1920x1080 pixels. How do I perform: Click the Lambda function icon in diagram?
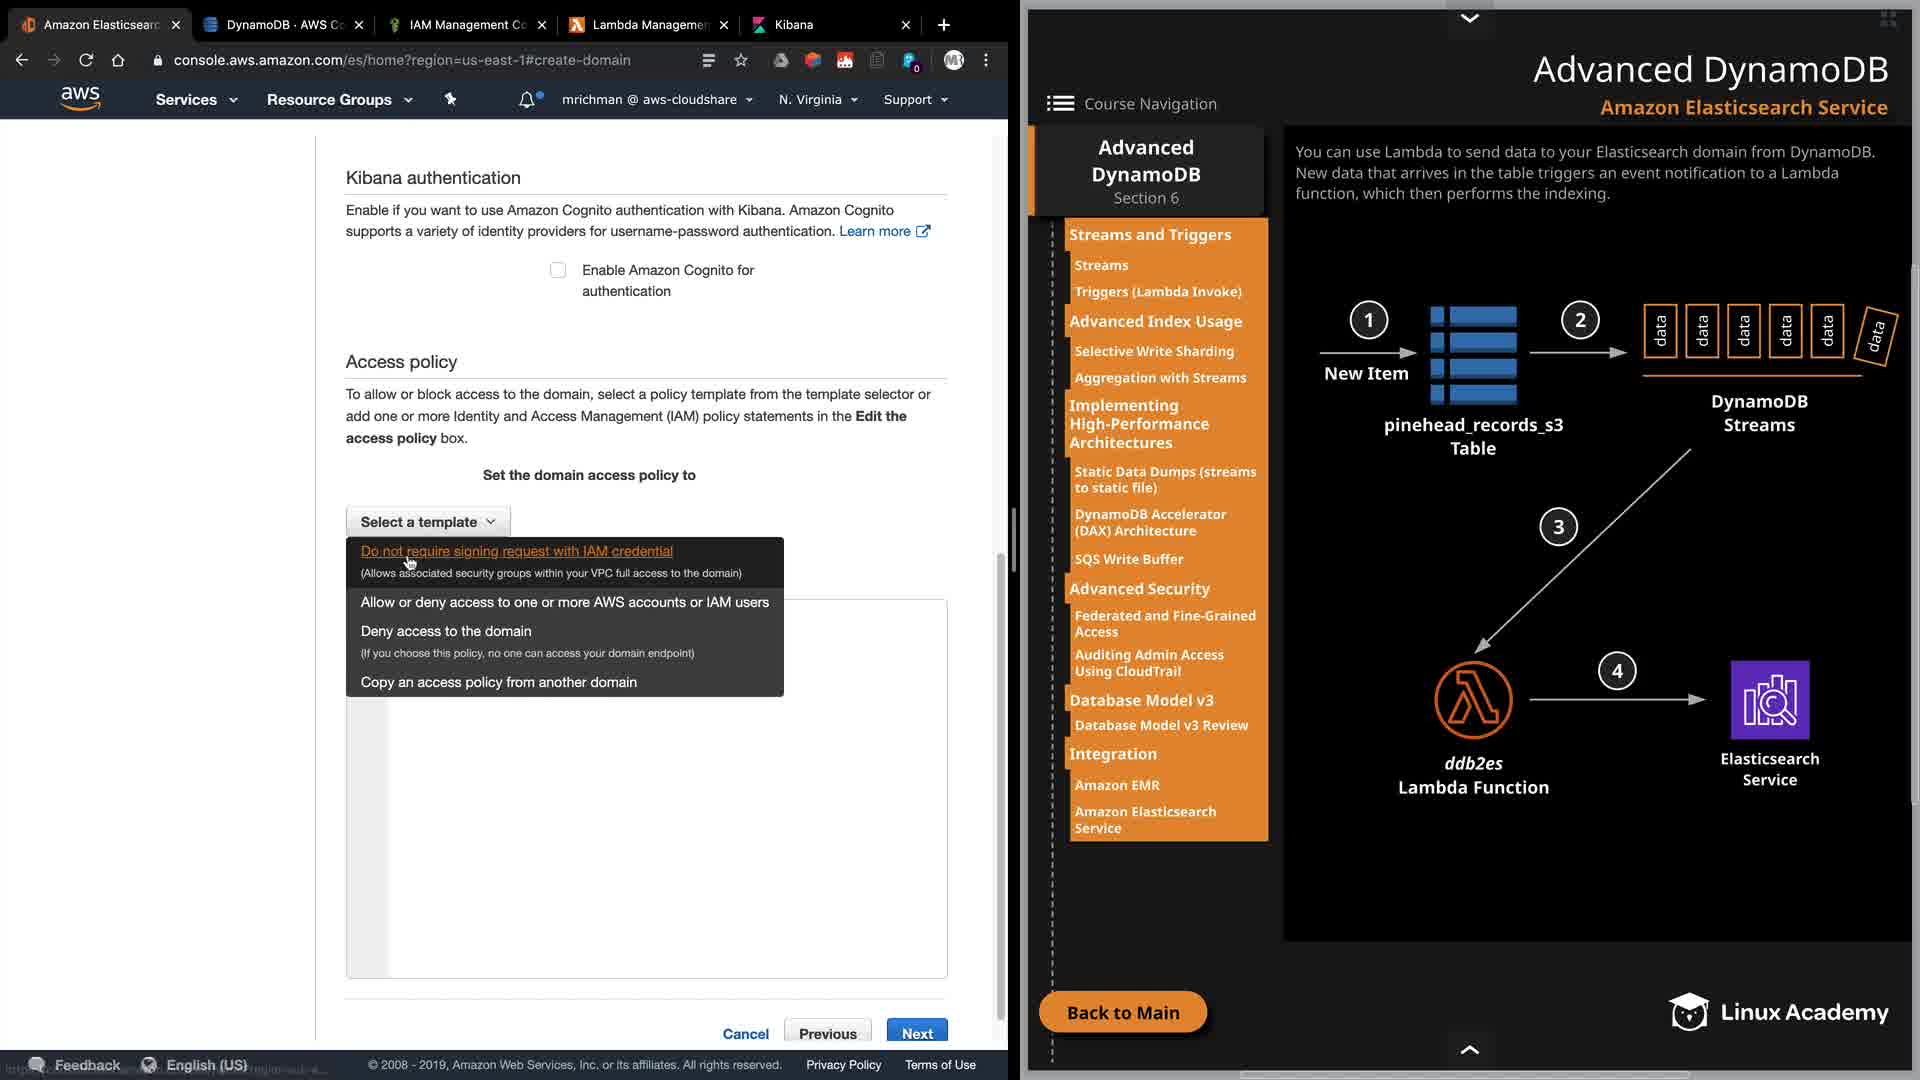pyautogui.click(x=1473, y=699)
